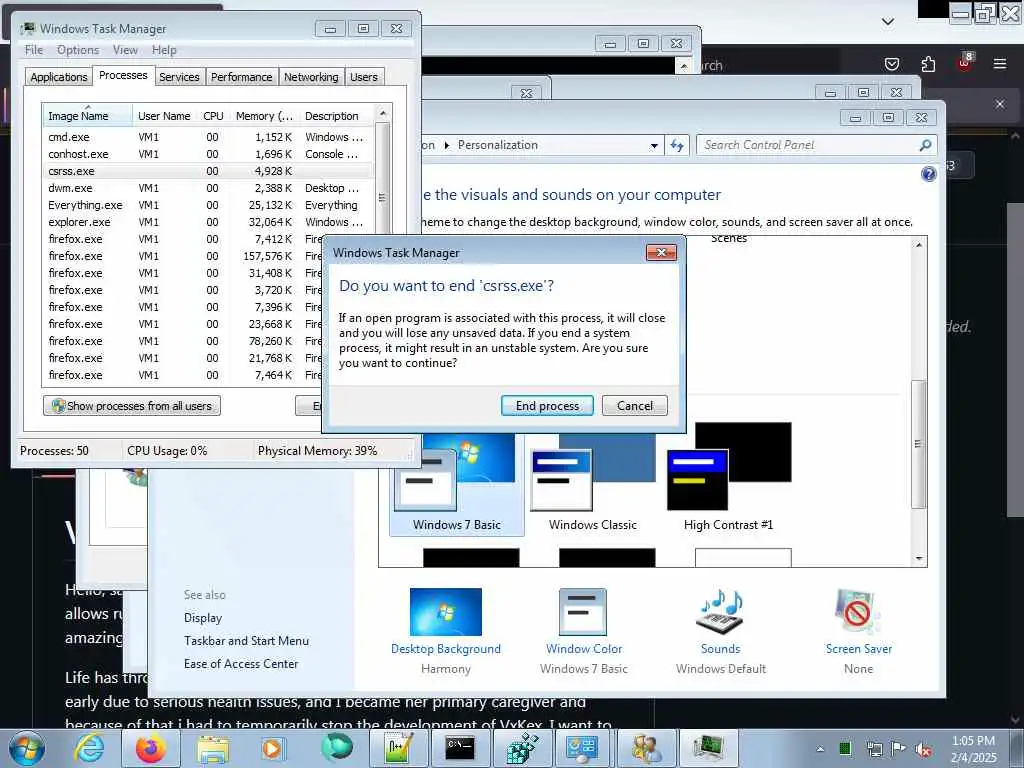
Task: Open the Display link under See also
Action: point(203,618)
